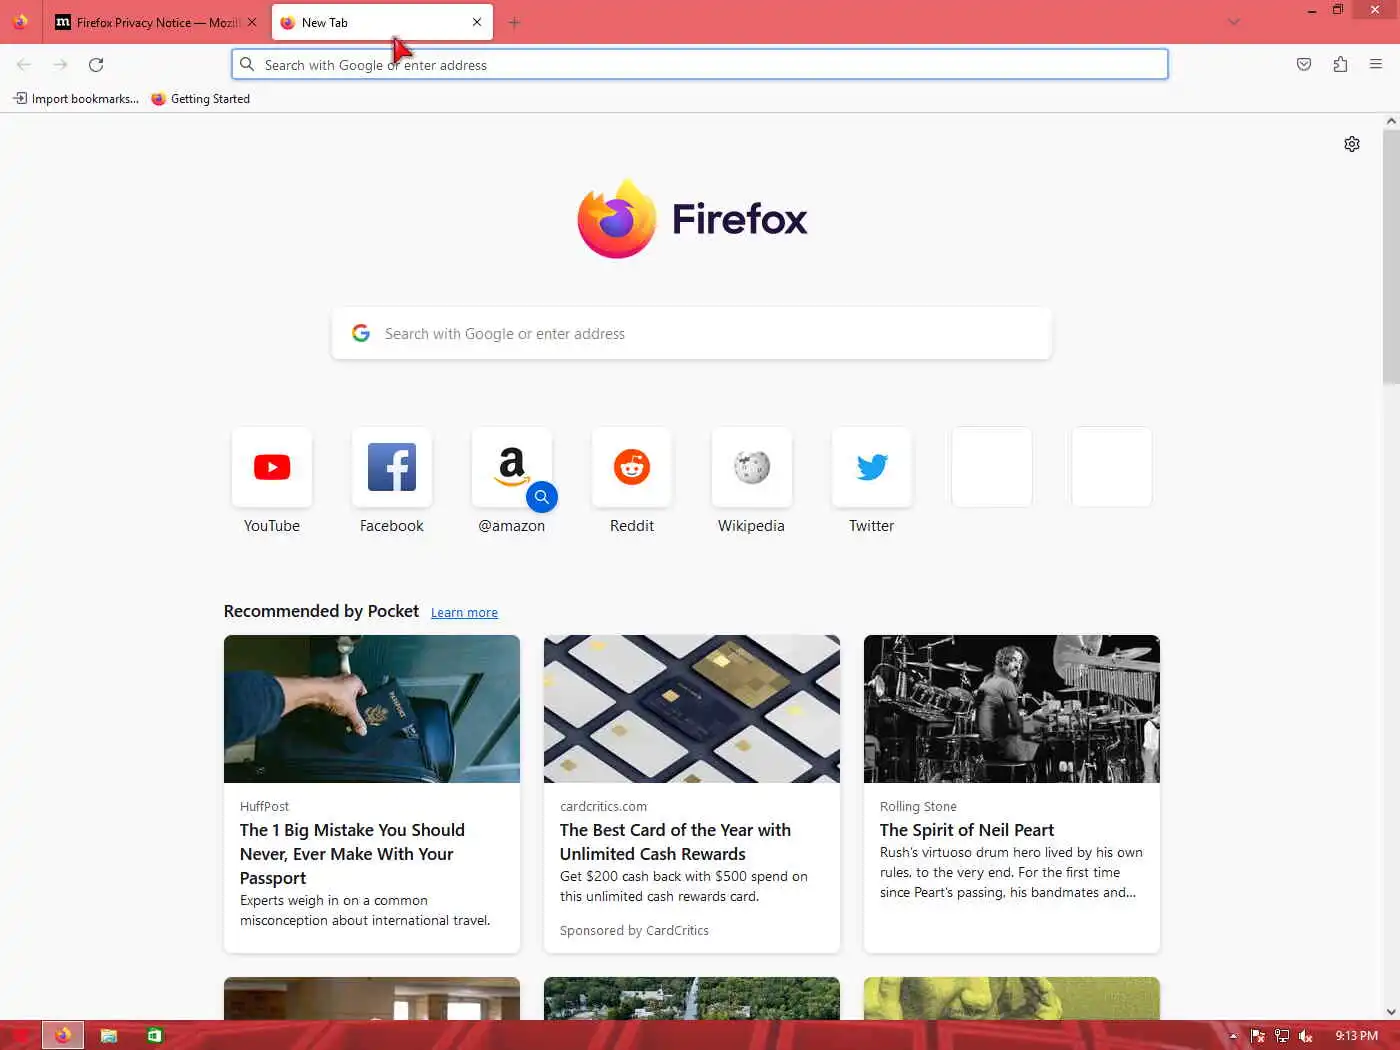Close the New Tab tab

[477, 22]
